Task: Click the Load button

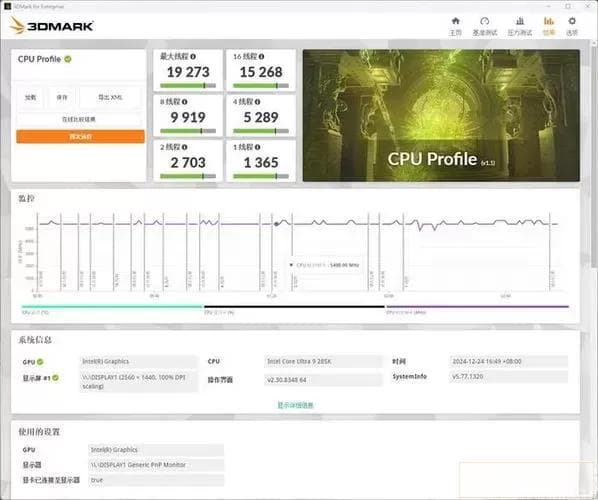Action: click(31, 98)
